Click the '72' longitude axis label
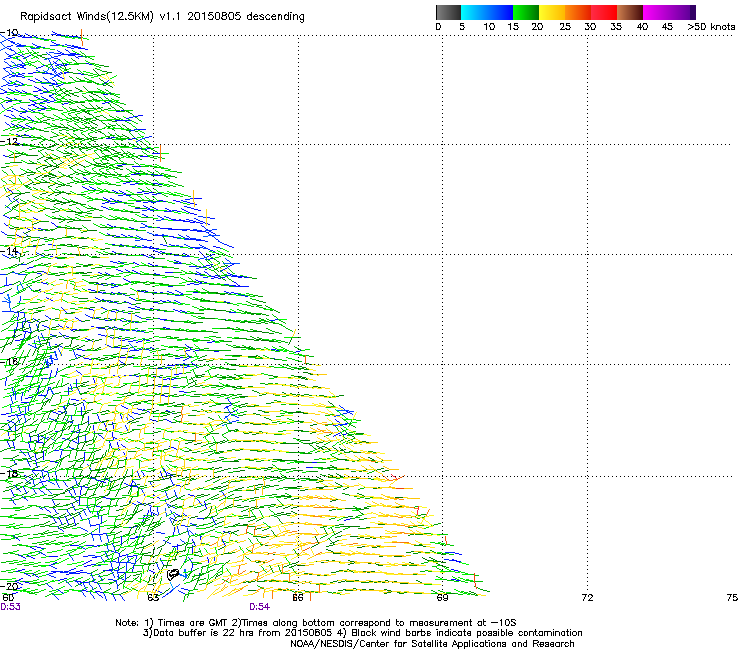 (587, 598)
